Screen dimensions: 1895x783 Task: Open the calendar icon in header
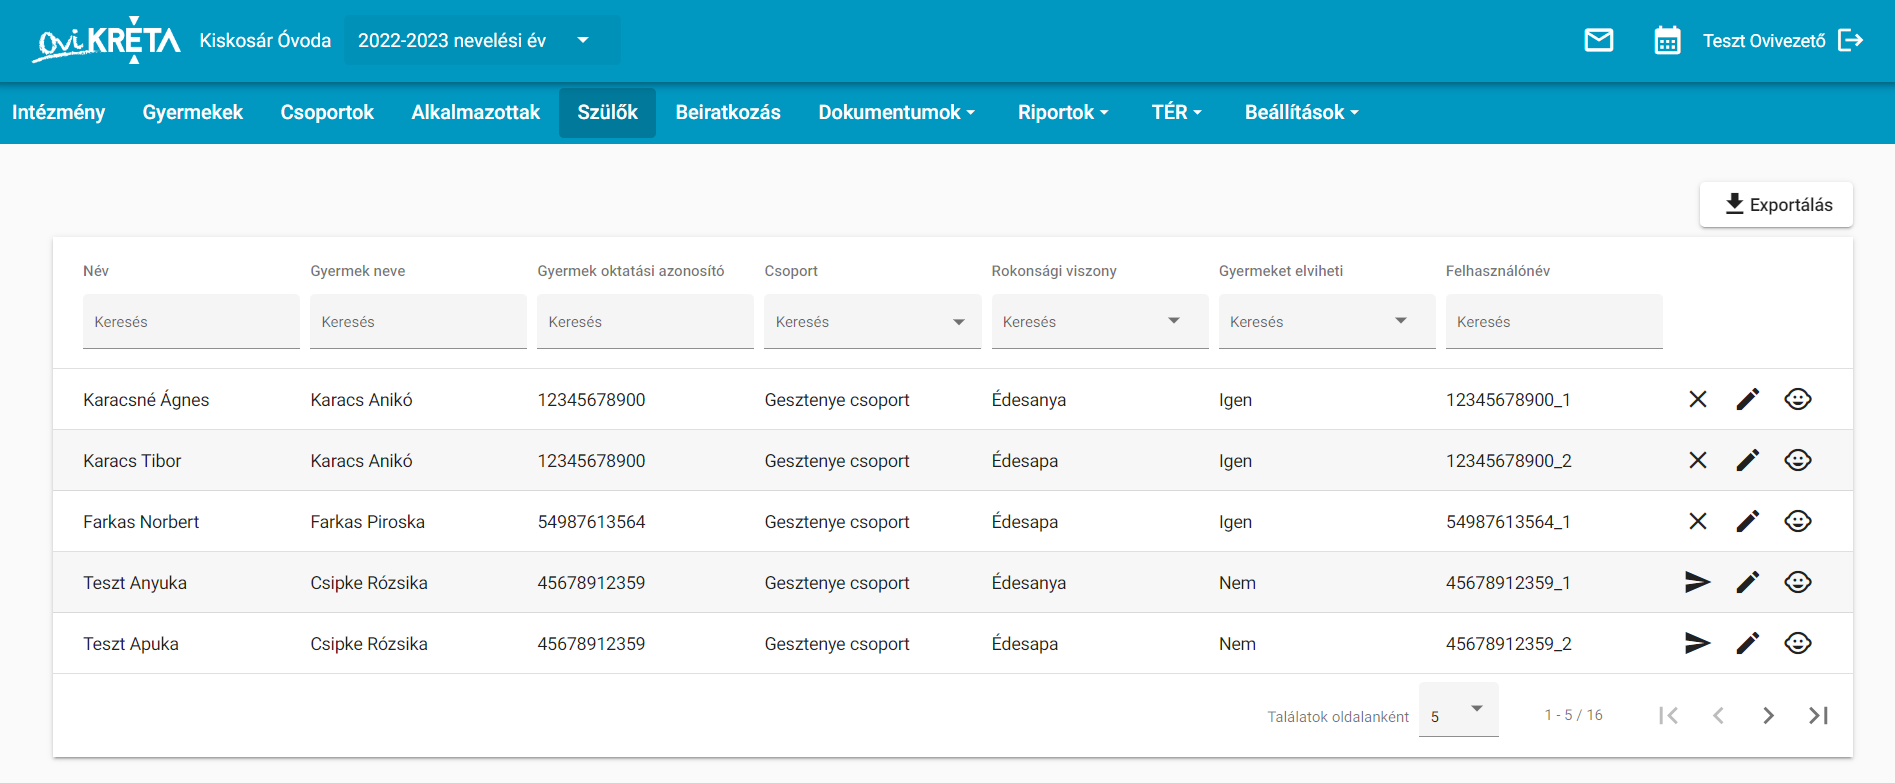point(1667,40)
